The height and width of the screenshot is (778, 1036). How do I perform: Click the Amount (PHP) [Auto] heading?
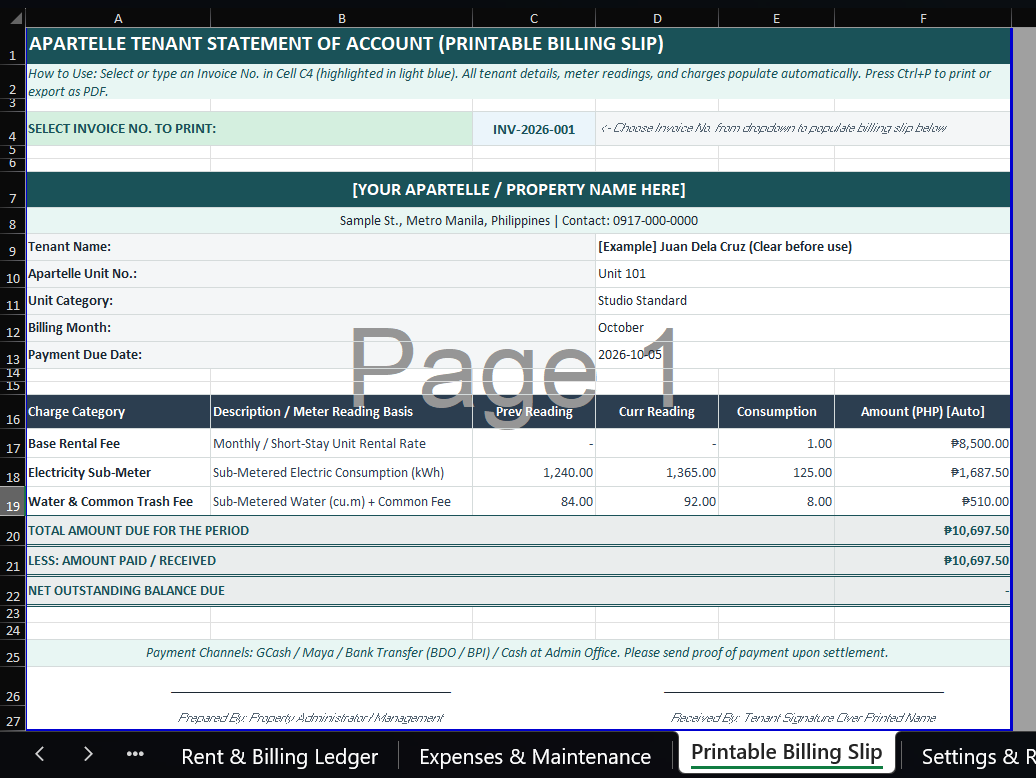tap(923, 411)
